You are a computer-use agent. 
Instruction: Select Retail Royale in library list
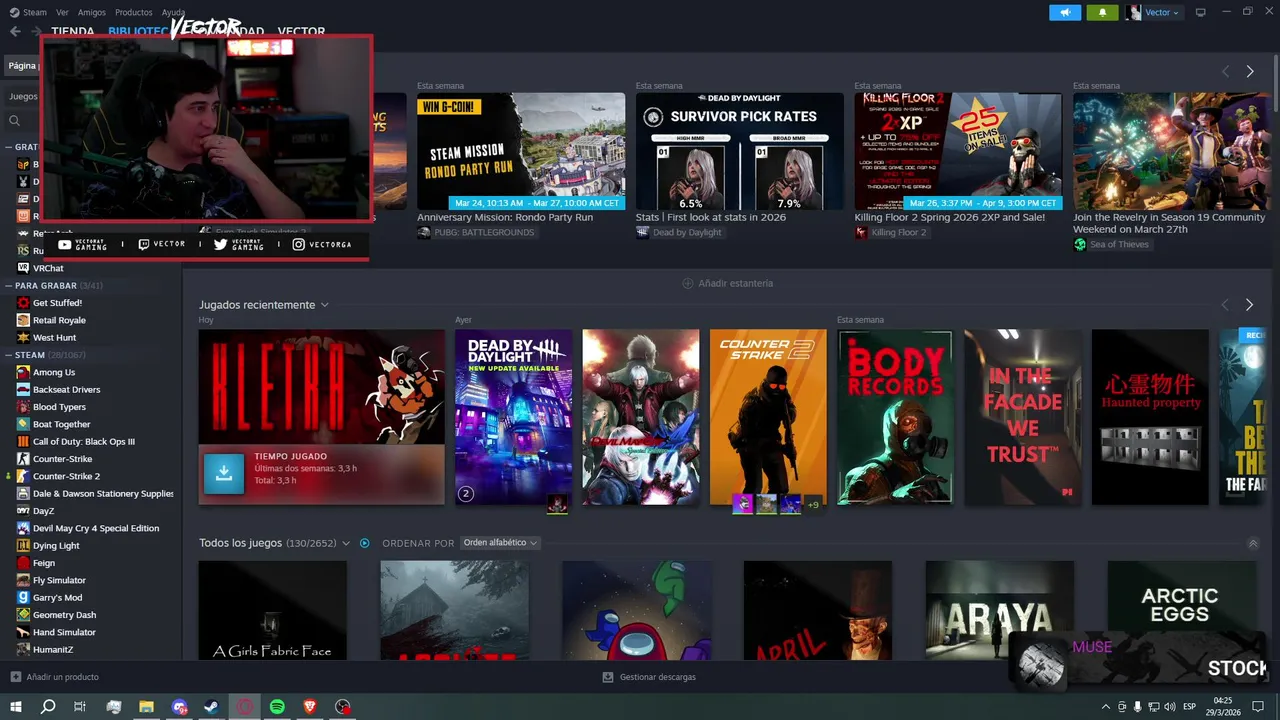[x=59, y=320]
